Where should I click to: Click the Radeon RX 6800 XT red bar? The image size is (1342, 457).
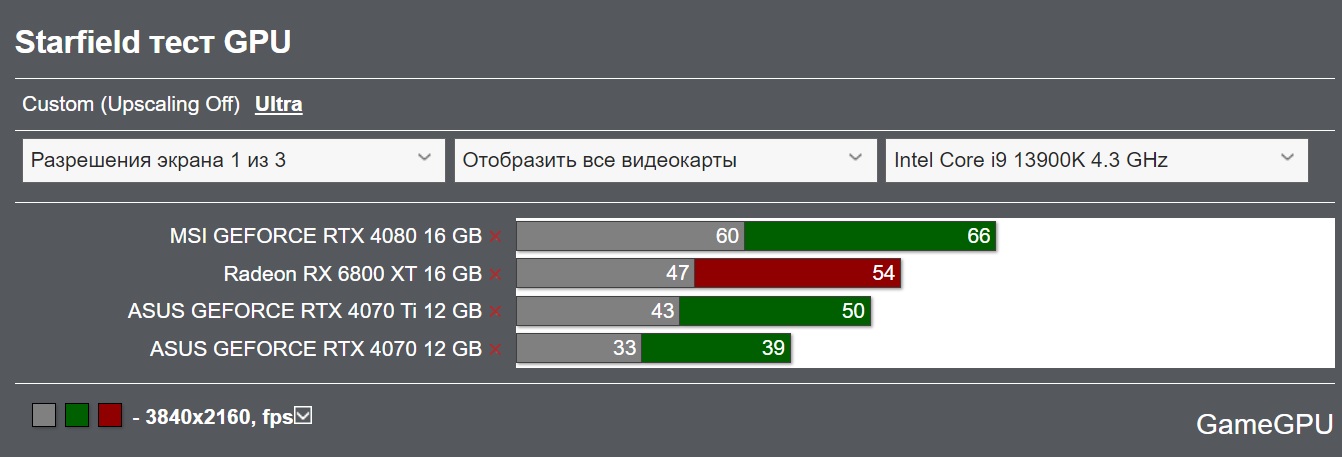(x=797, y=274)
